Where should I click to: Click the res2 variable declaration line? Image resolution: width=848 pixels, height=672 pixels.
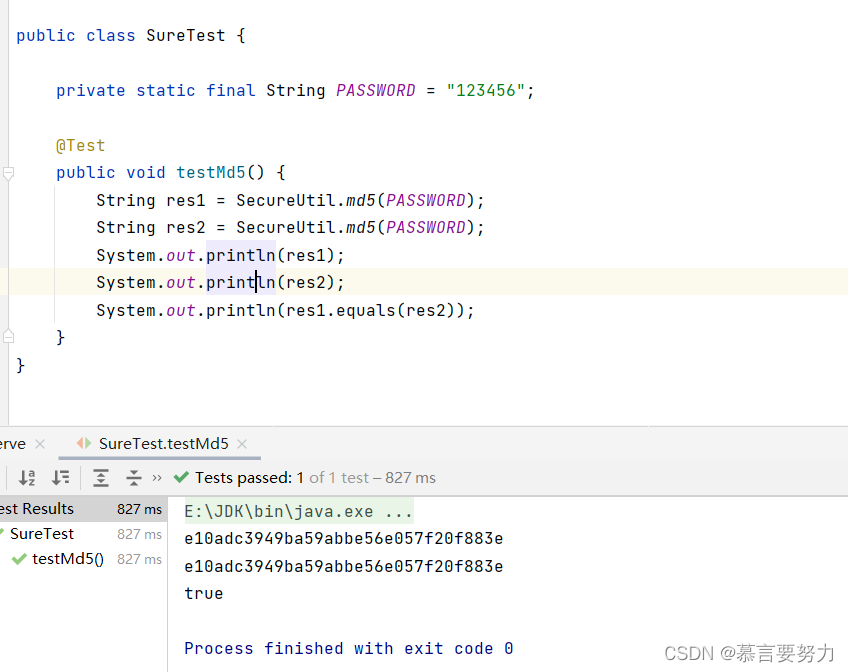290,228
